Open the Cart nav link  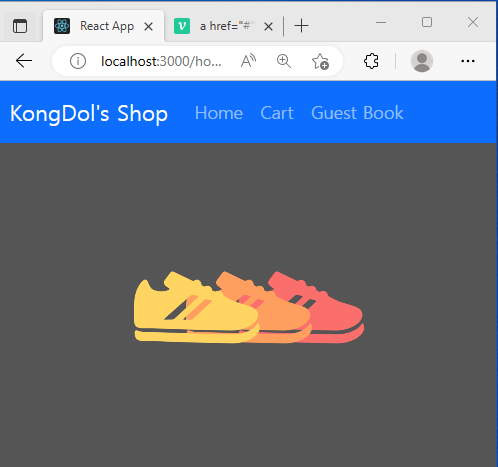coord(277,113)
